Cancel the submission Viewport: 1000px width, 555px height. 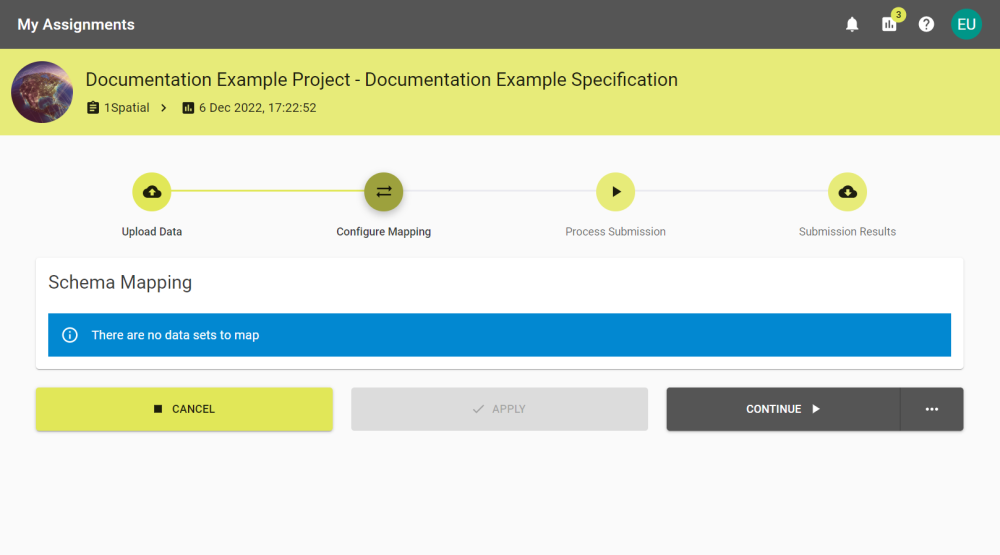[x=184, y=409]
